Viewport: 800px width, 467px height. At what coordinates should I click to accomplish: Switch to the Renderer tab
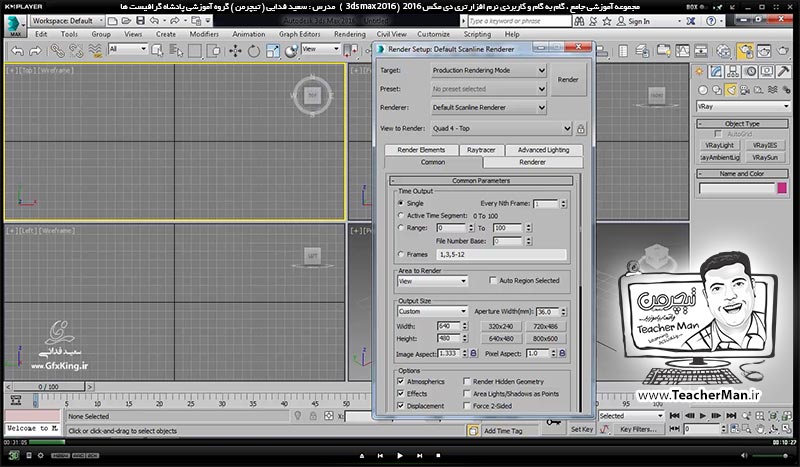pos(533,162)
